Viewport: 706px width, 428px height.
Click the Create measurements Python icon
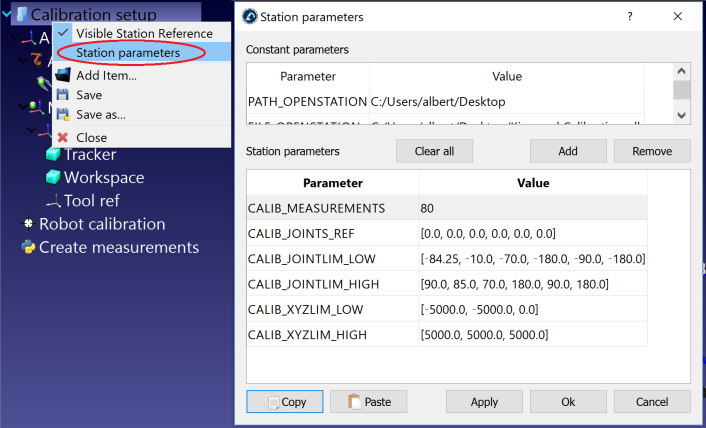(28, 247)
